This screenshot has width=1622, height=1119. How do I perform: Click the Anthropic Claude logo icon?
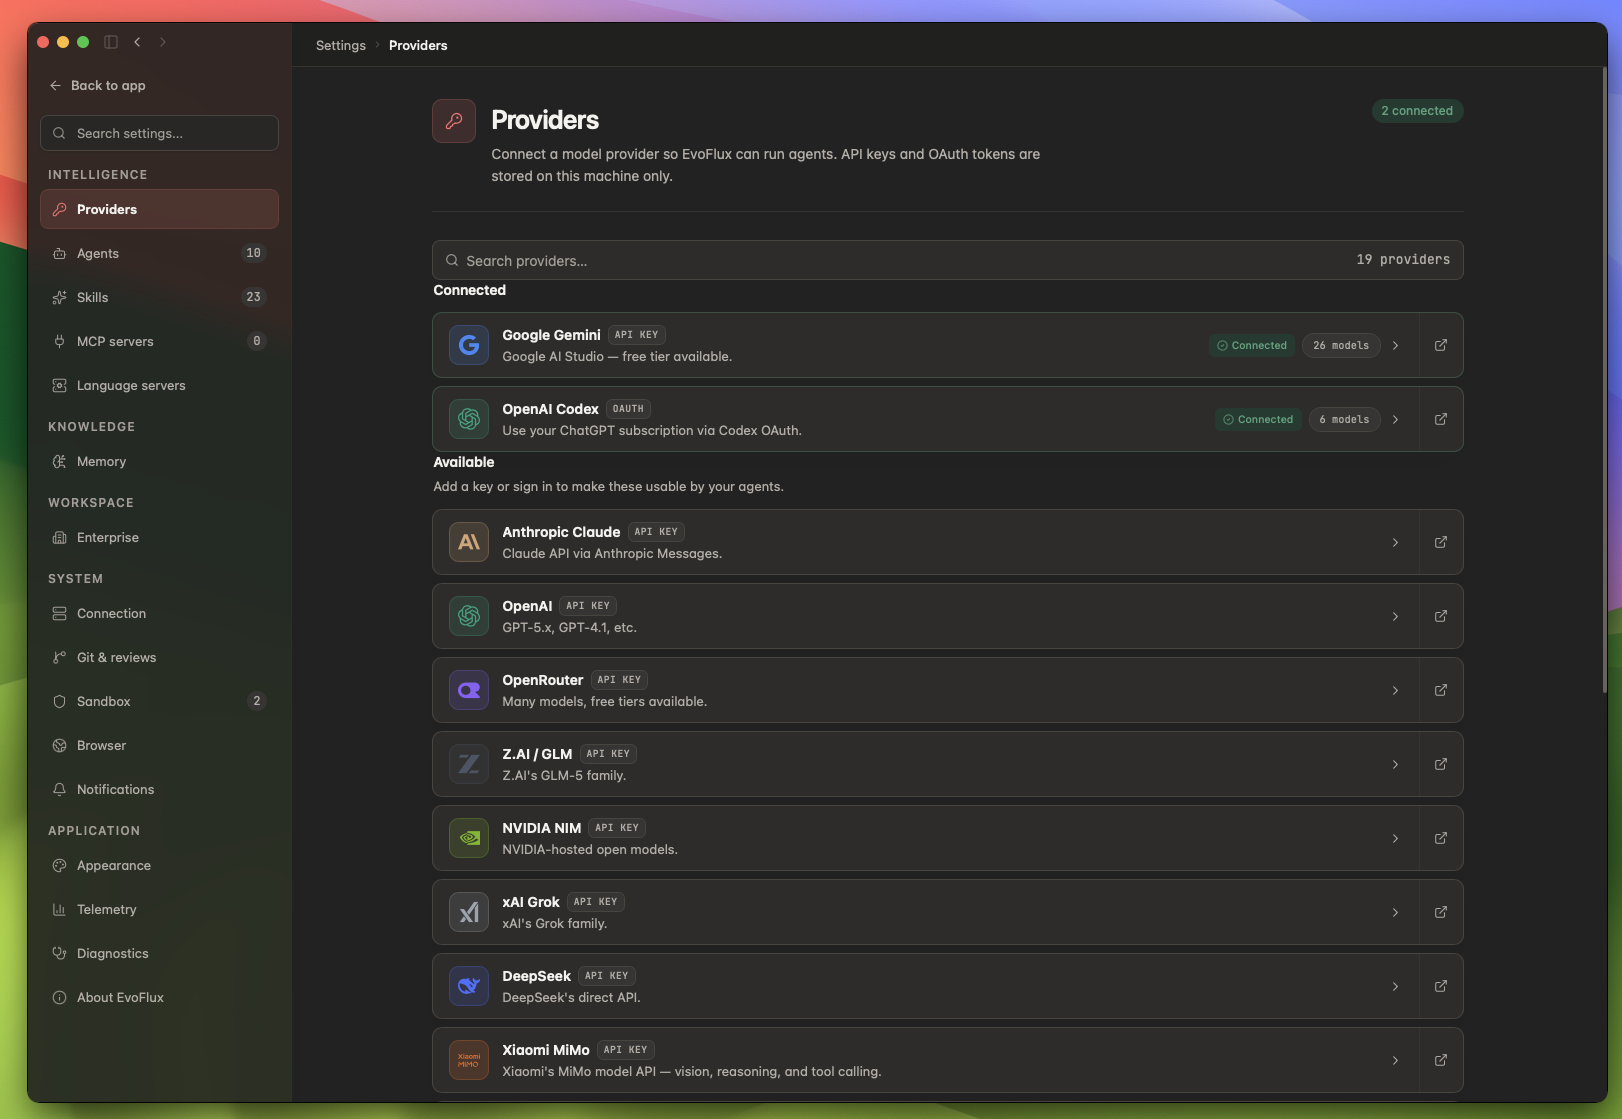468,542
